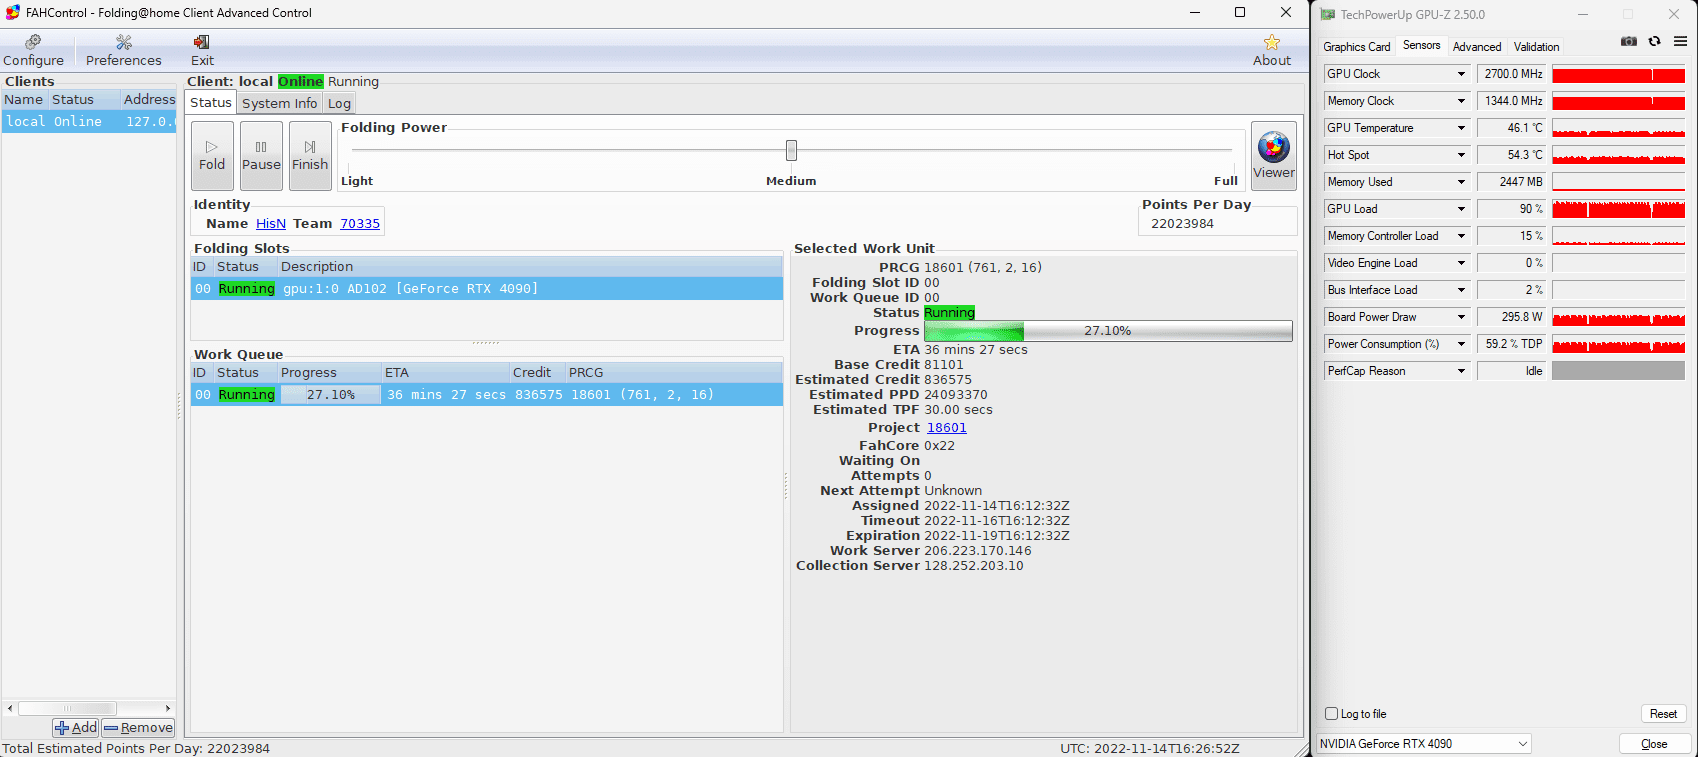
Task: Expand the Video Engine Load dropdown
Action: tap(1461, 263)
